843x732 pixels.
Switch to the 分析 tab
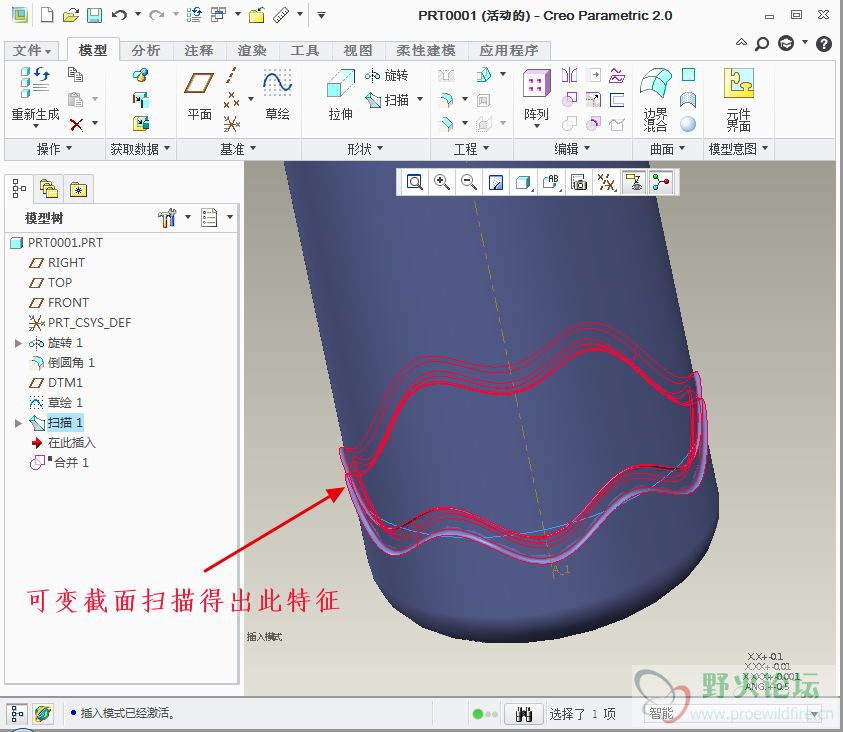click(x=146, y=51)
